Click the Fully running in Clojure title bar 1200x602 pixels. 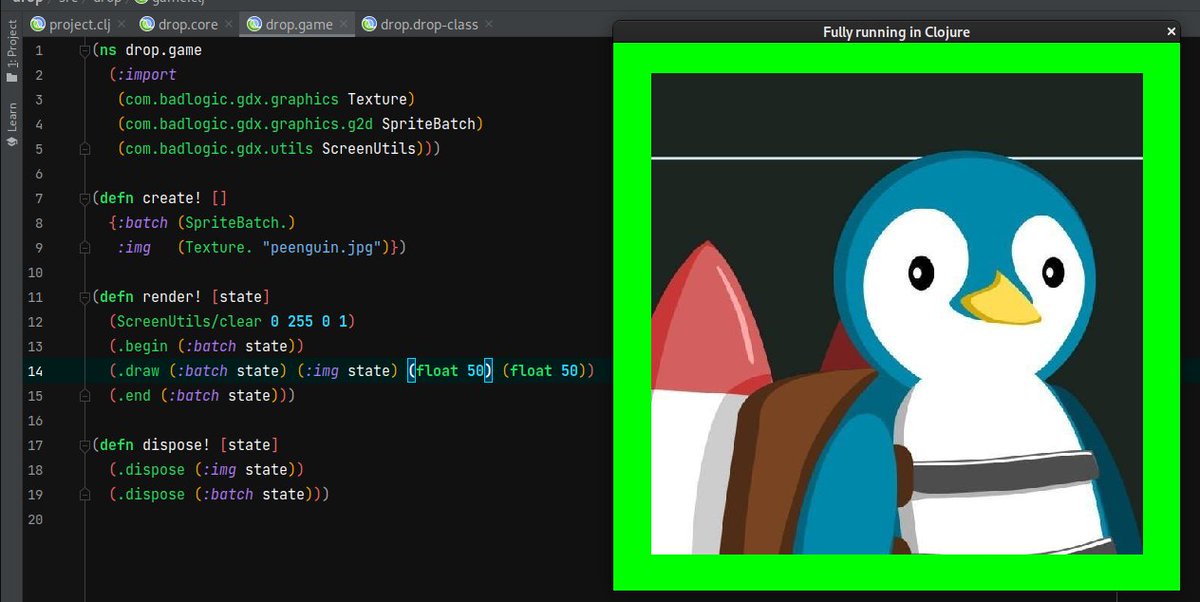(x=896, y=32)
